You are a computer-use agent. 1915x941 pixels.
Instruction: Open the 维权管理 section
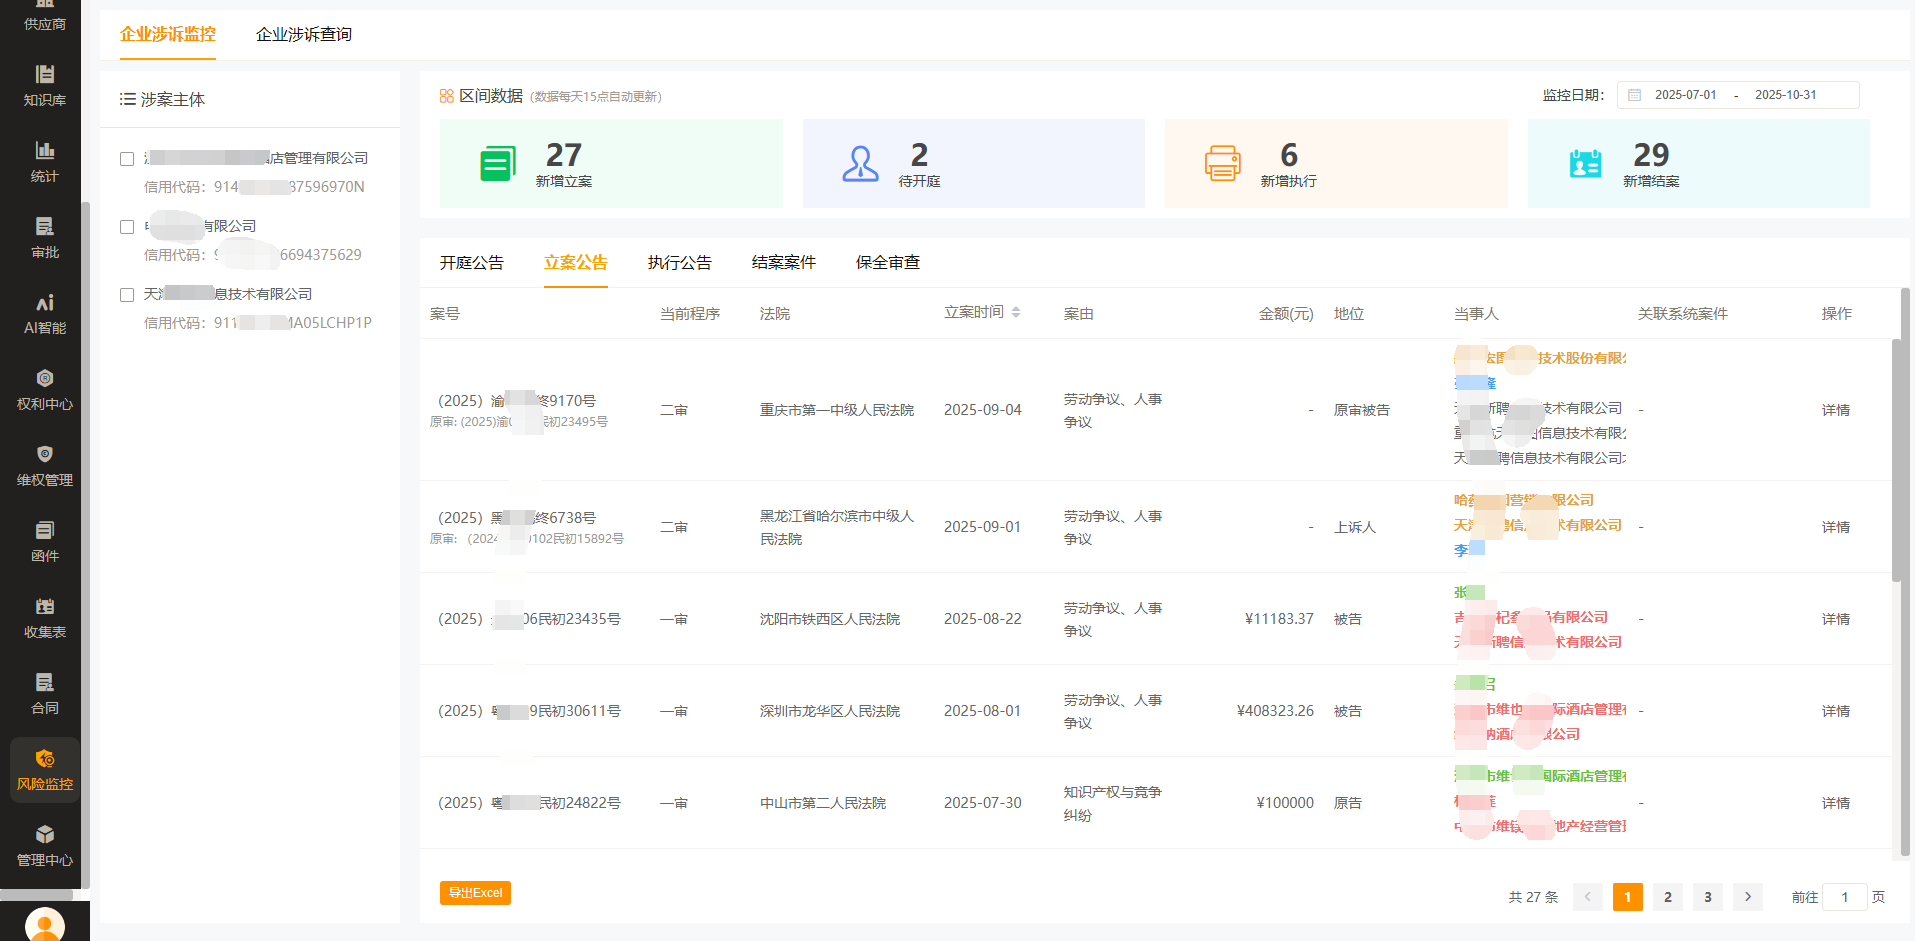pyautogui.click(x=43, y=465)
